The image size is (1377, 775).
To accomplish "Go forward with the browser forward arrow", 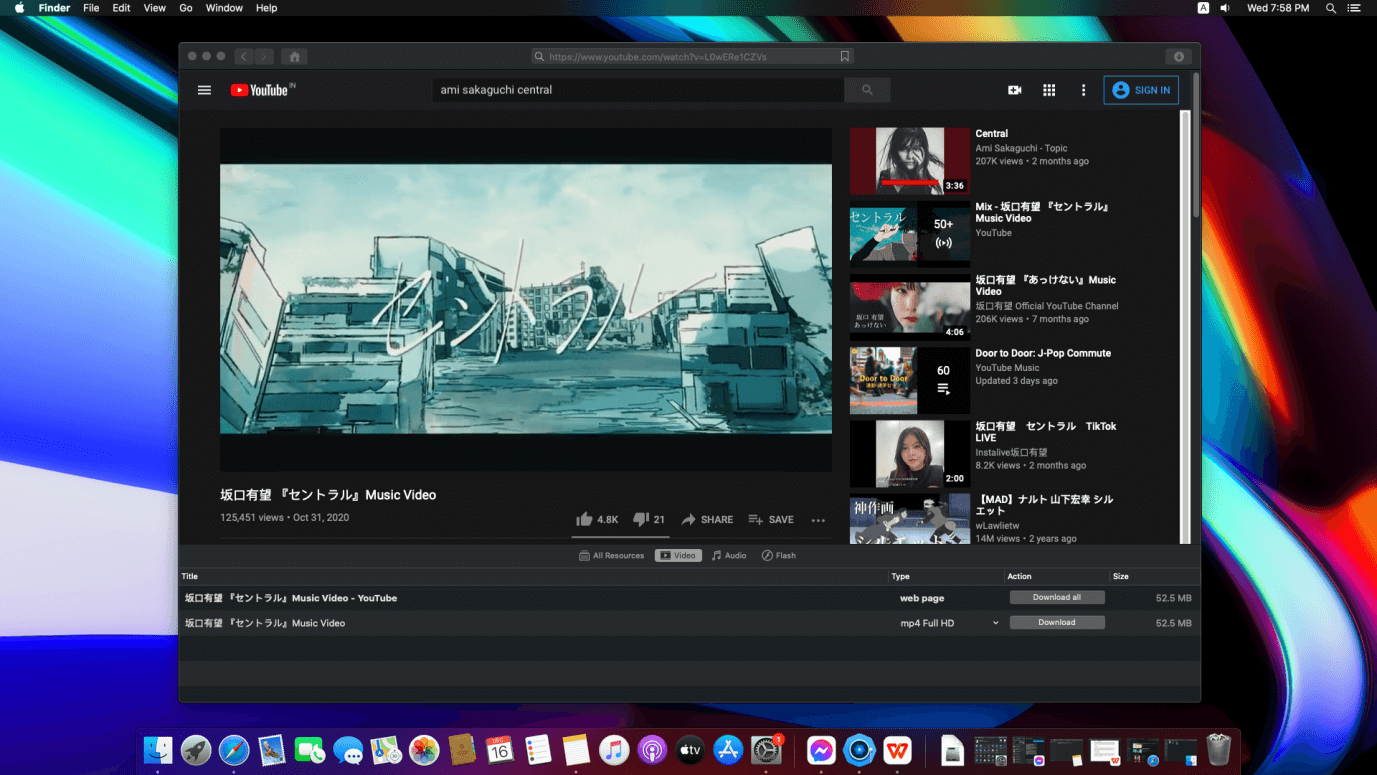I will [263, 57].
